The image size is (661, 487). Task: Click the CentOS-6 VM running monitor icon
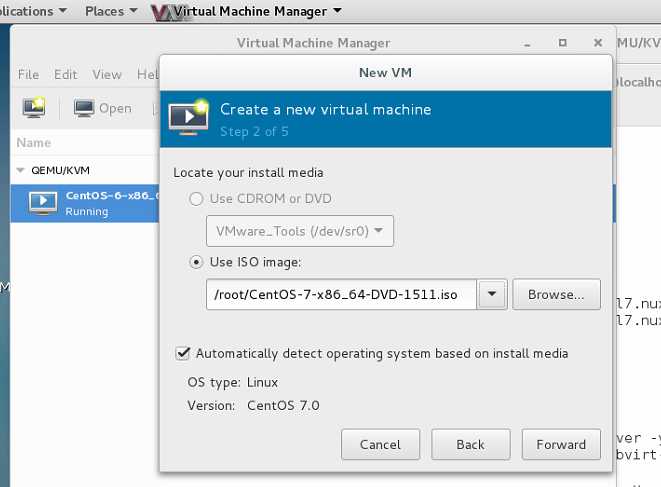pos(43,202)
